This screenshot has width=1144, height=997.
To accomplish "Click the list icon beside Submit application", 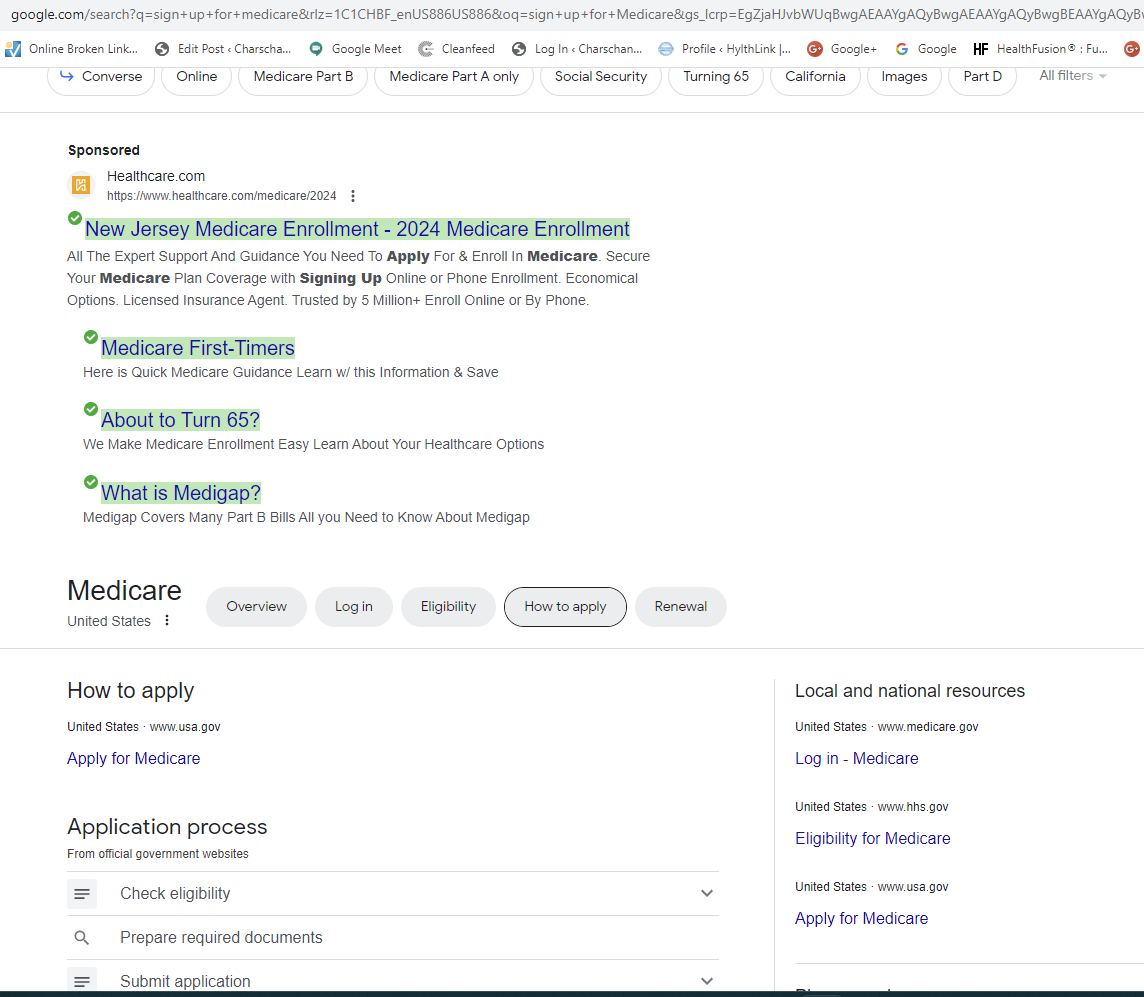I will point(82,981).
